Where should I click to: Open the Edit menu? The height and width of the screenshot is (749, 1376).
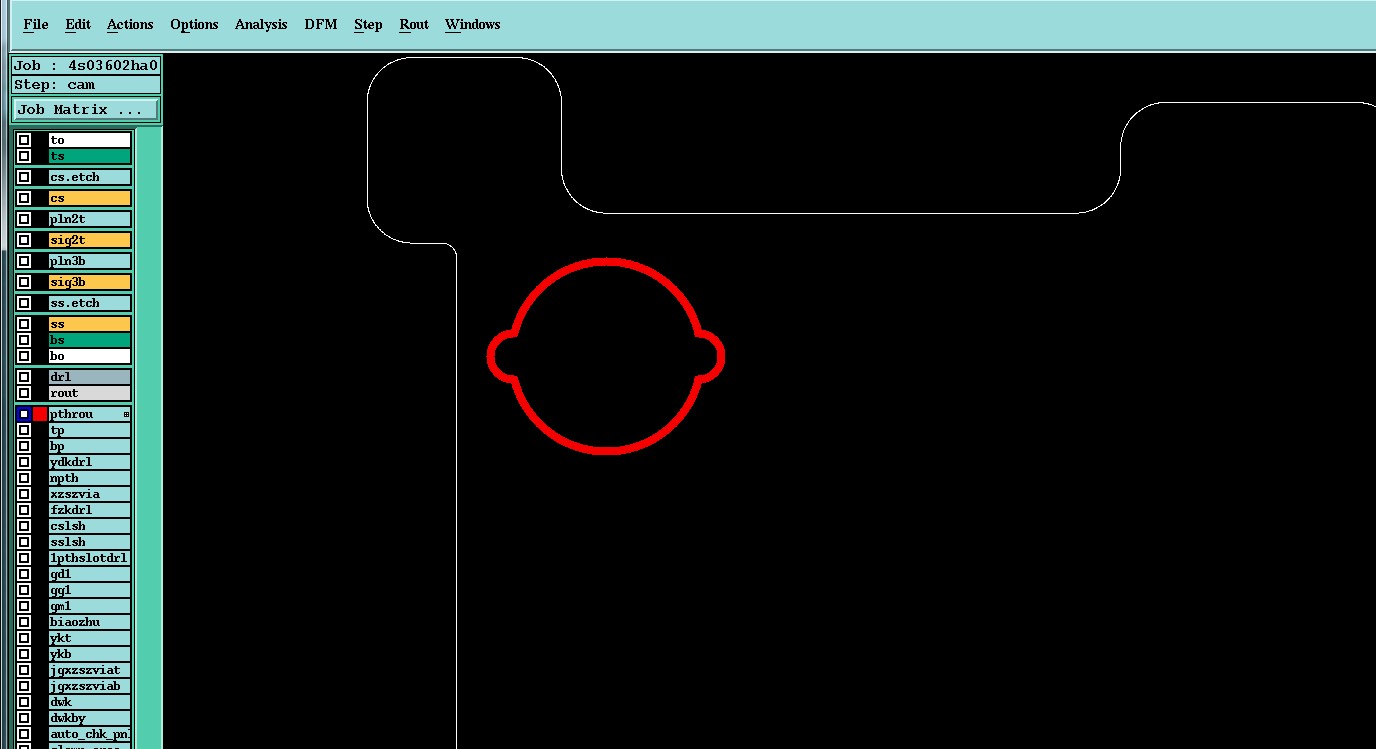tap(77, 24)
